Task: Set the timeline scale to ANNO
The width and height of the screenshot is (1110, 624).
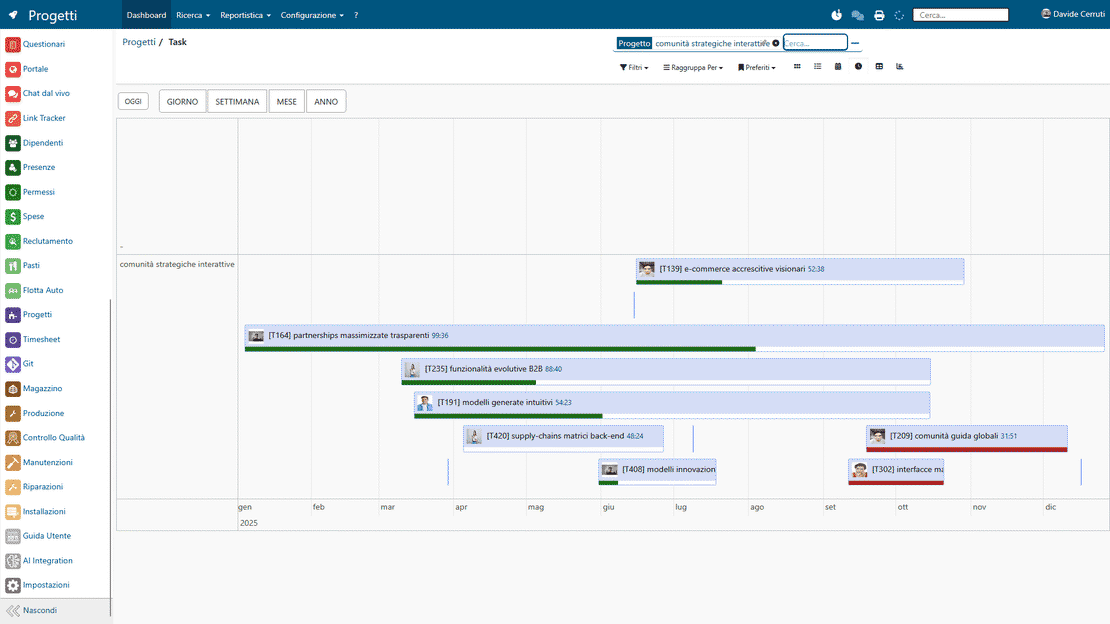Action: (326, 101)
